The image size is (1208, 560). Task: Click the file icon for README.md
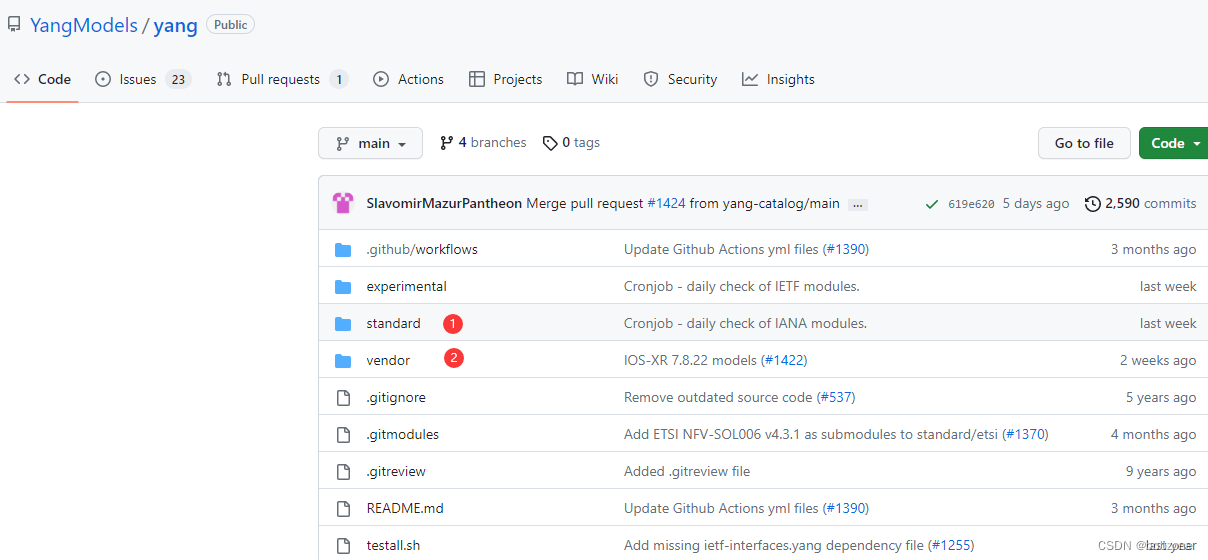344,508
